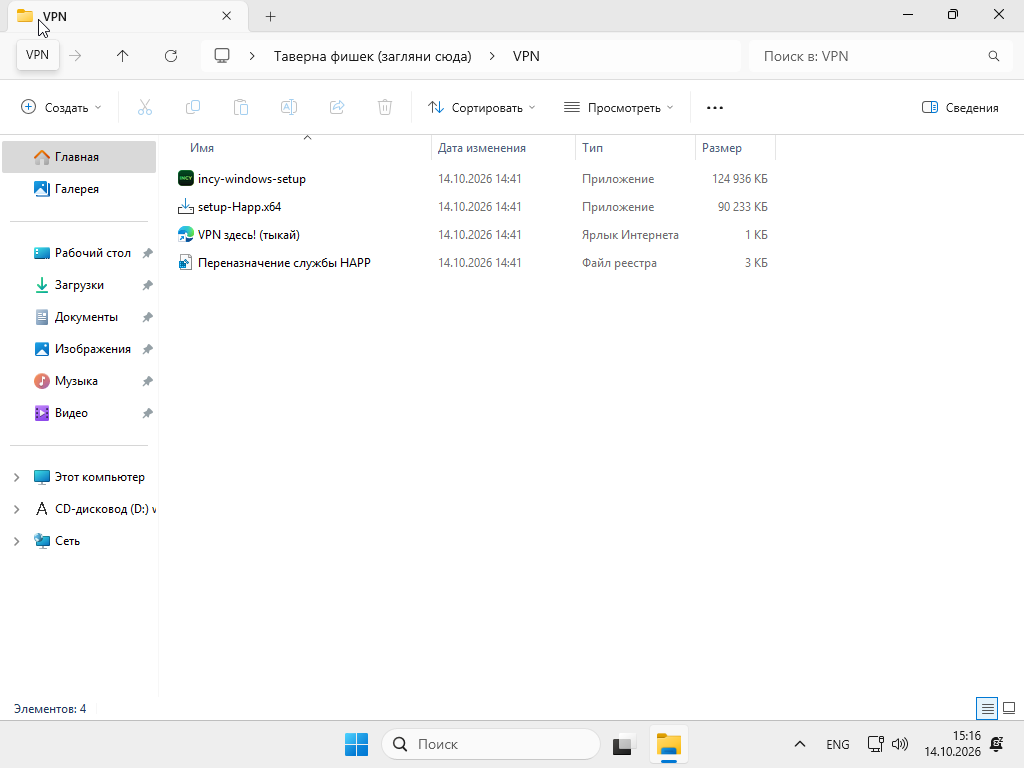The image size is (1024, 768).
Task: Click the Delete trash bin icon
Action: (385, 107)
